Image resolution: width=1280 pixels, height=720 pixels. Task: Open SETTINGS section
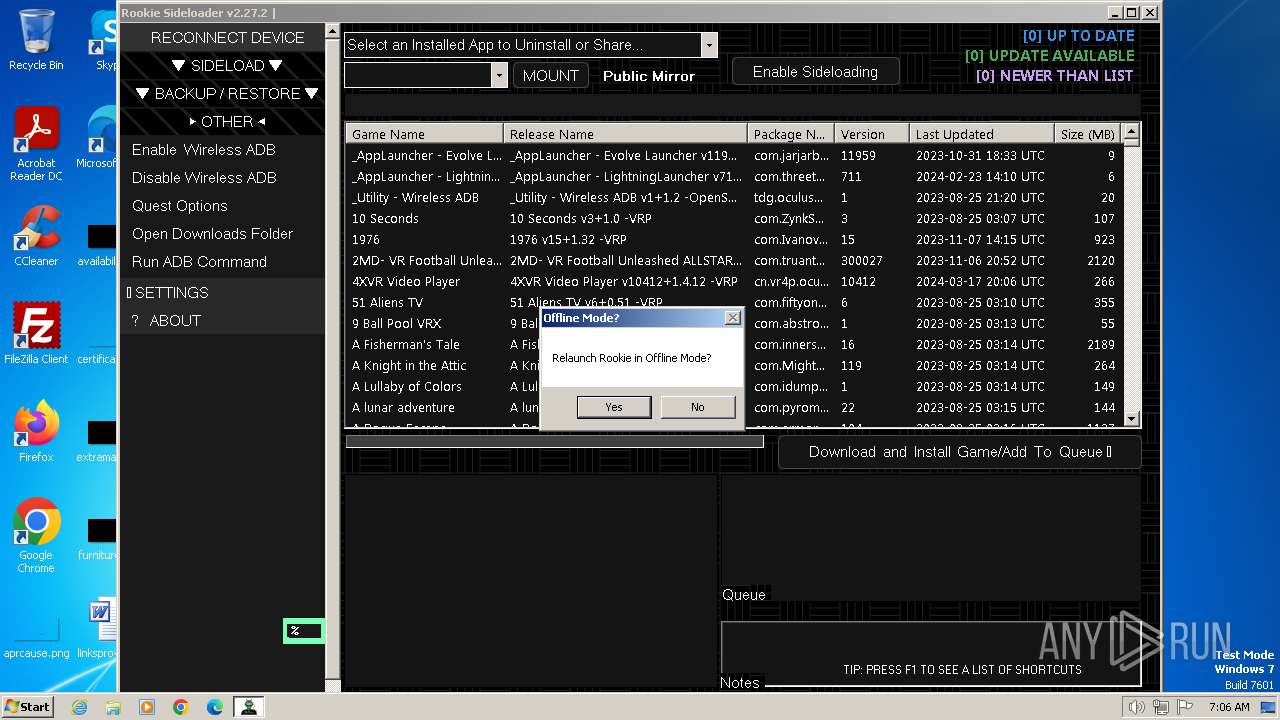223,292
